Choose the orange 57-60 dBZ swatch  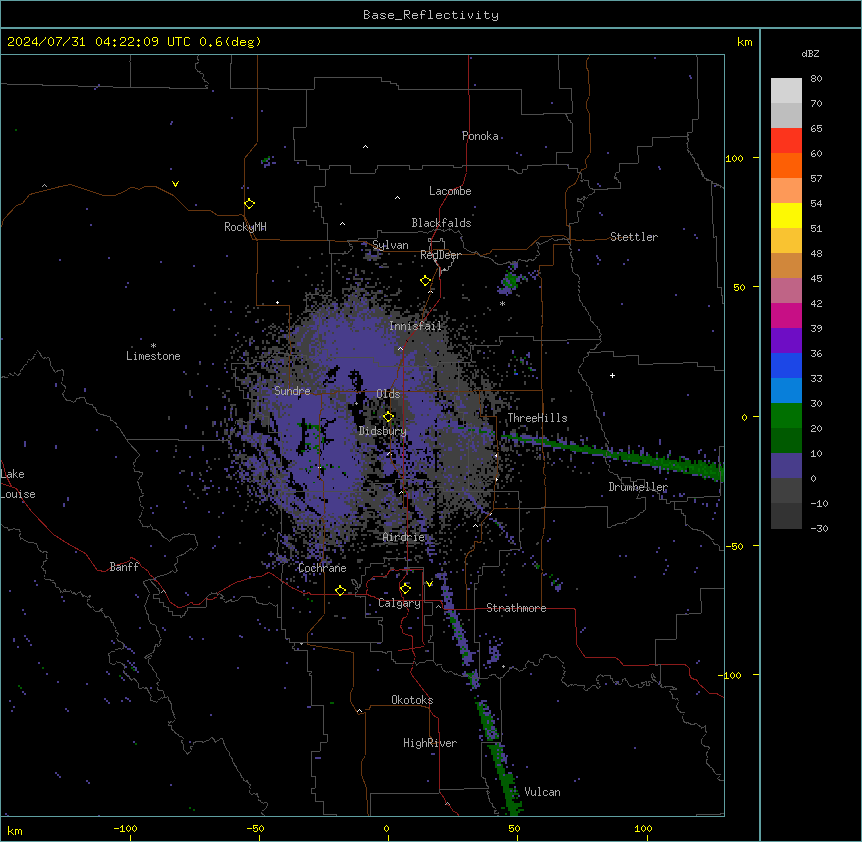tap(786, 165)
